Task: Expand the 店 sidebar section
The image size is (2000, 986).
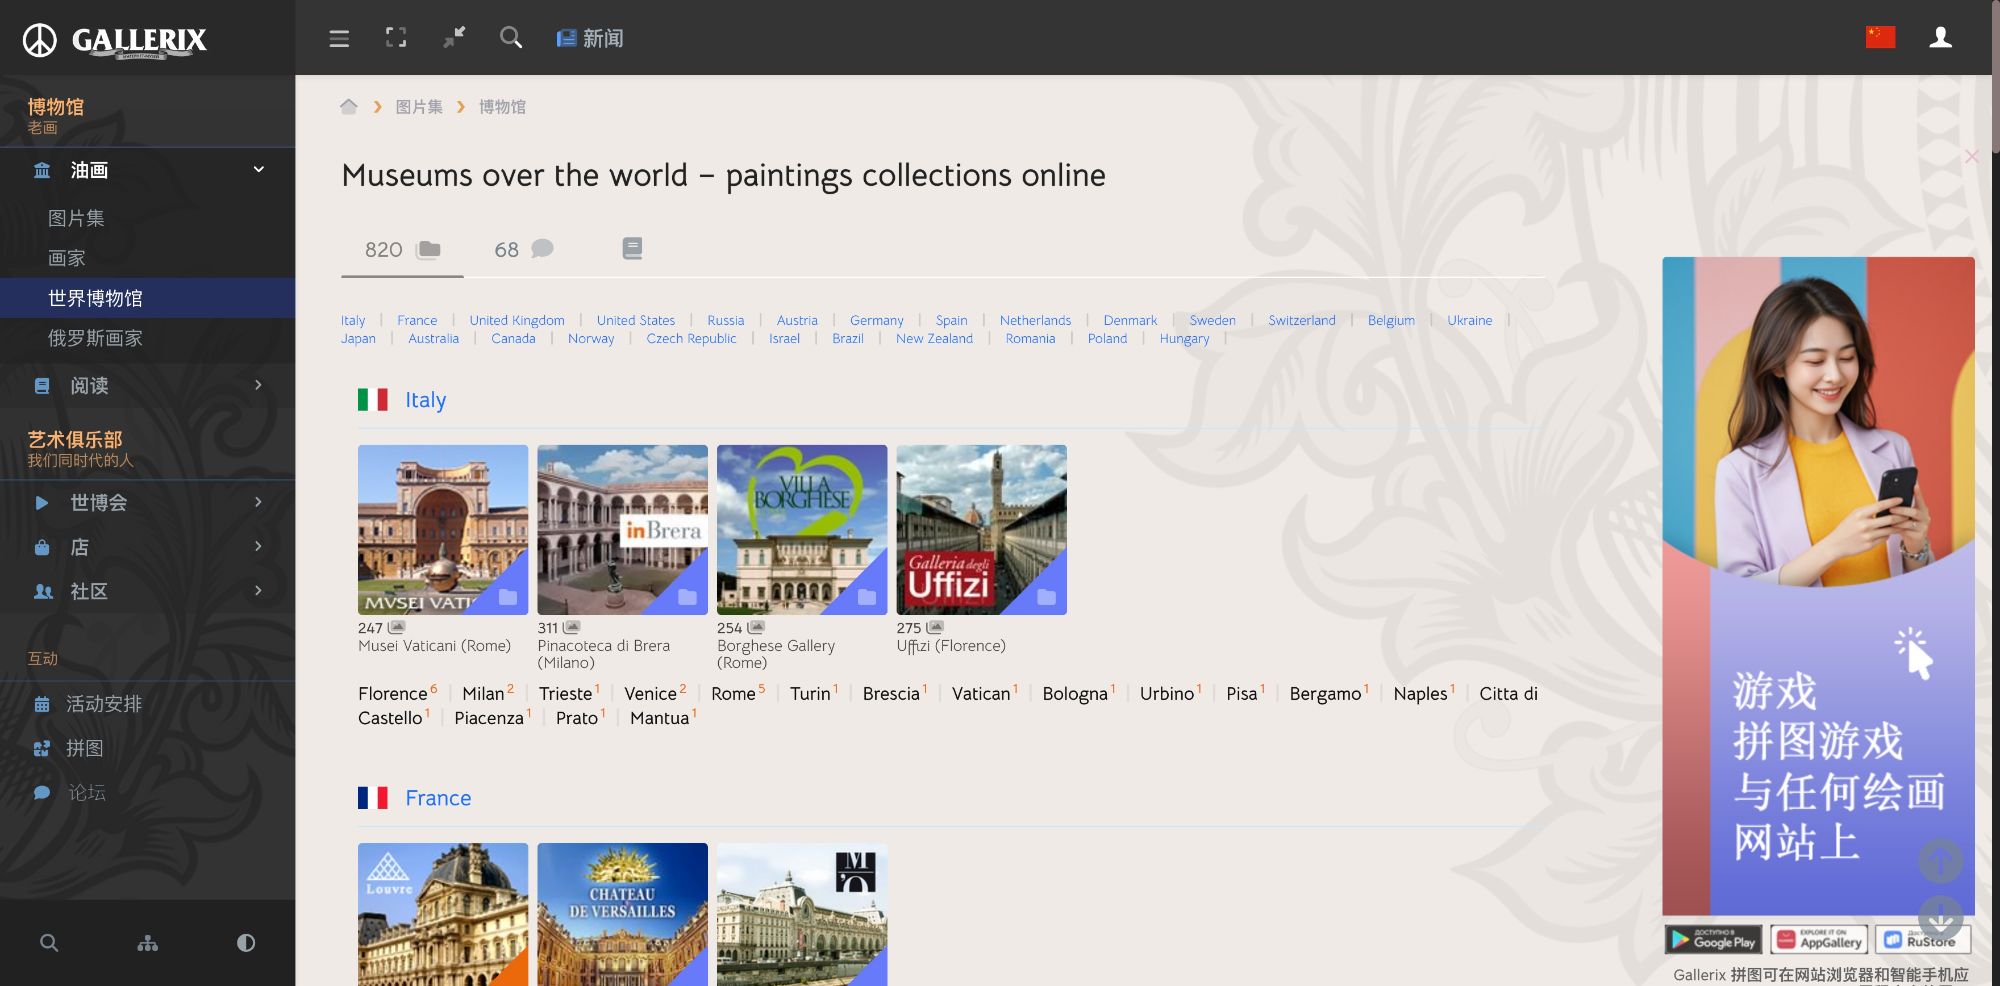Action: click(x=147, y=547)
